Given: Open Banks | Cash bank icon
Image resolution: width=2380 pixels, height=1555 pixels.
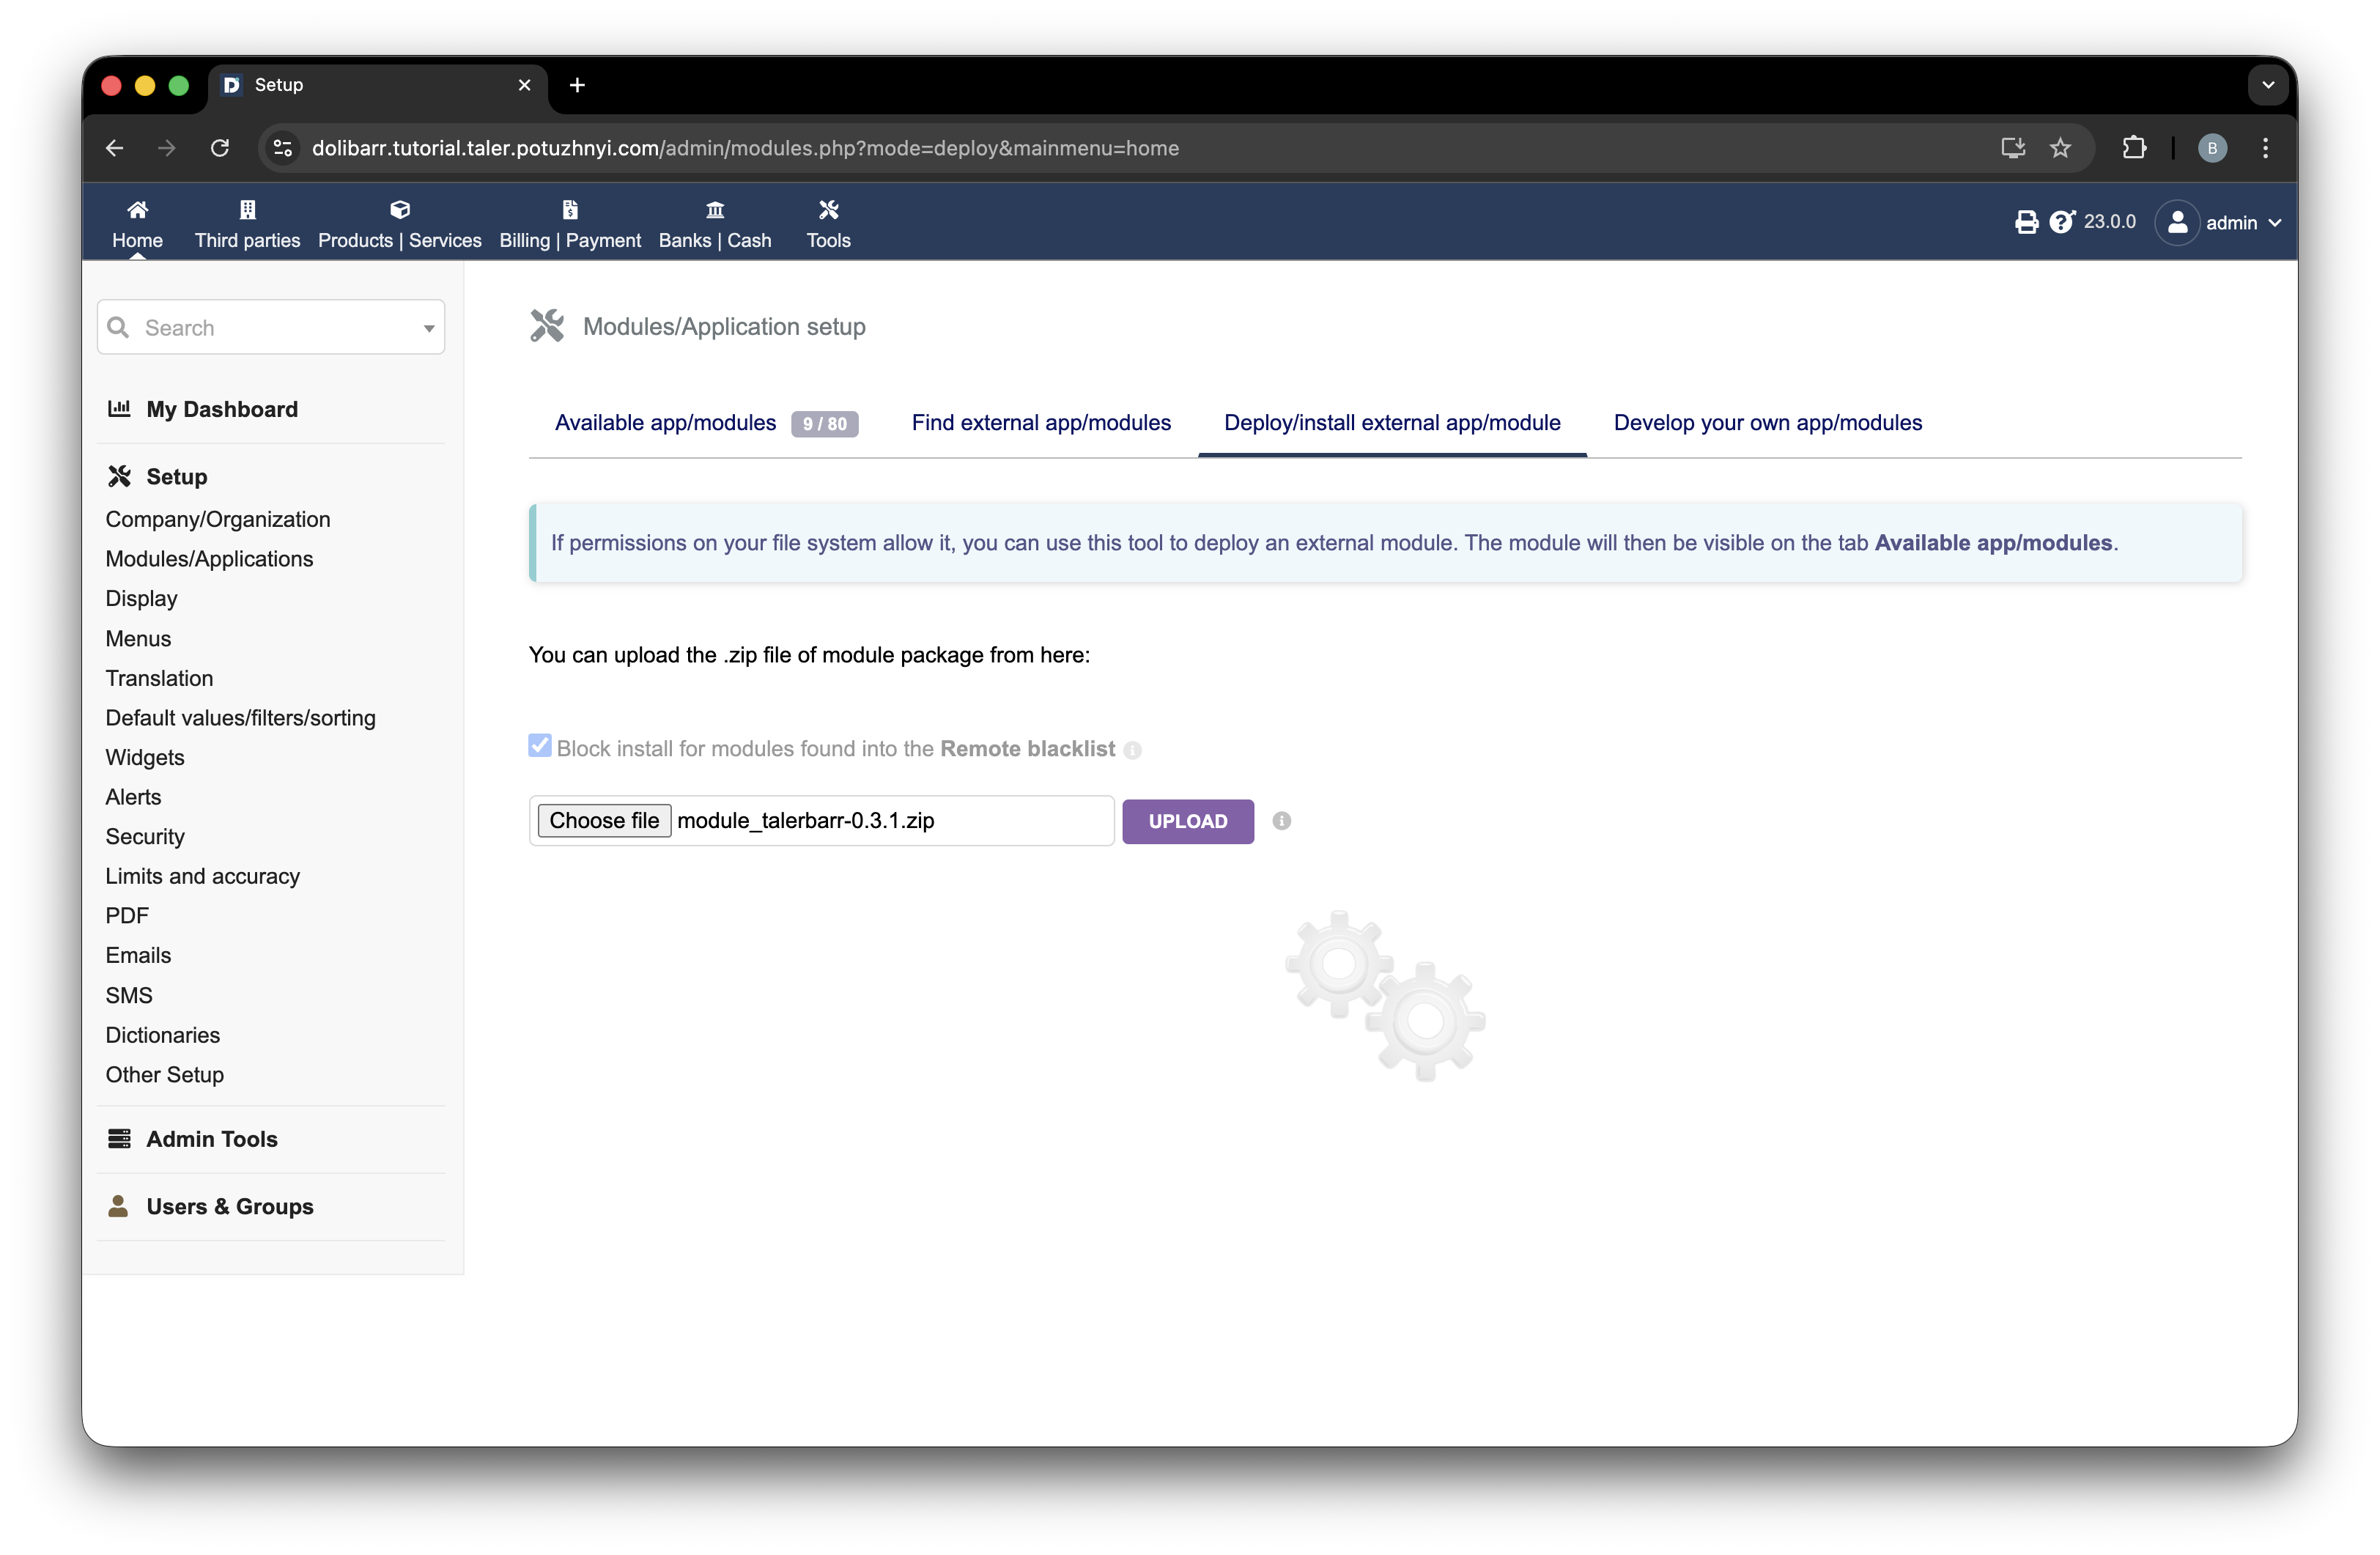Looking at the screenshot, I should (715, 210).
